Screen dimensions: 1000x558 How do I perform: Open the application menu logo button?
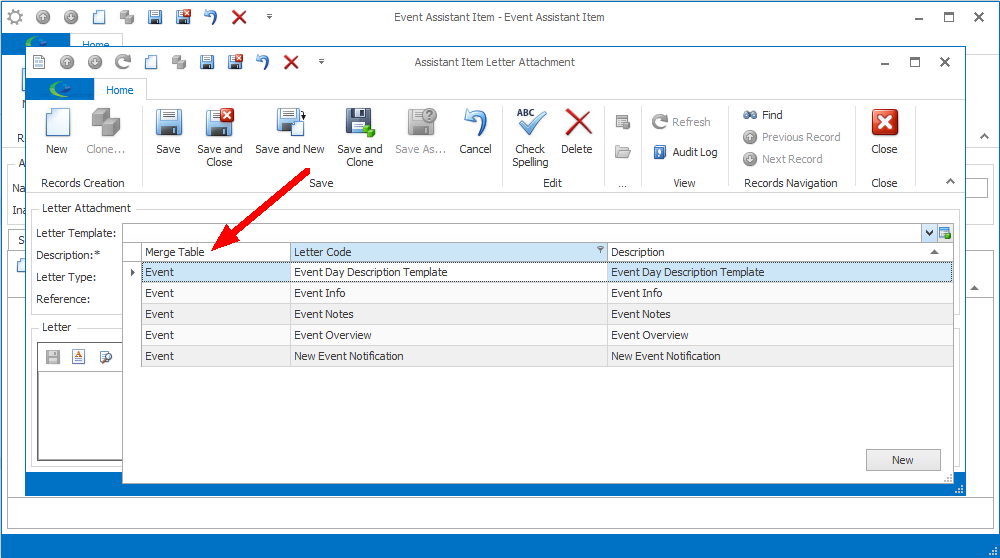[x=61, y=89]
